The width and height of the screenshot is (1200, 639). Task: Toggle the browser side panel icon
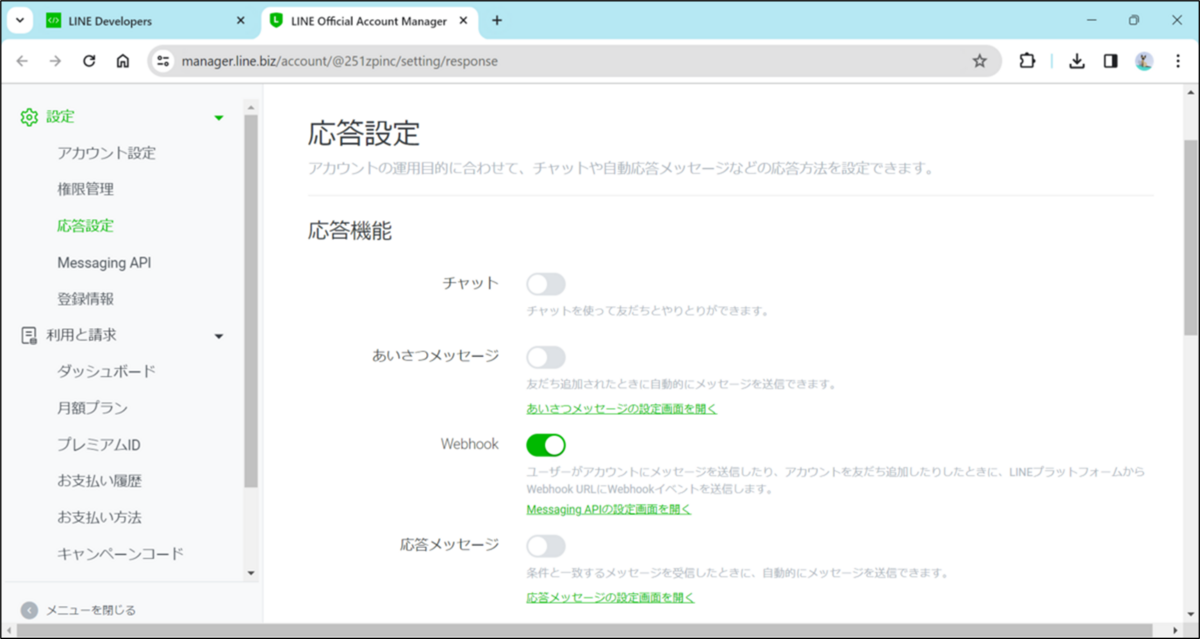1110,61
